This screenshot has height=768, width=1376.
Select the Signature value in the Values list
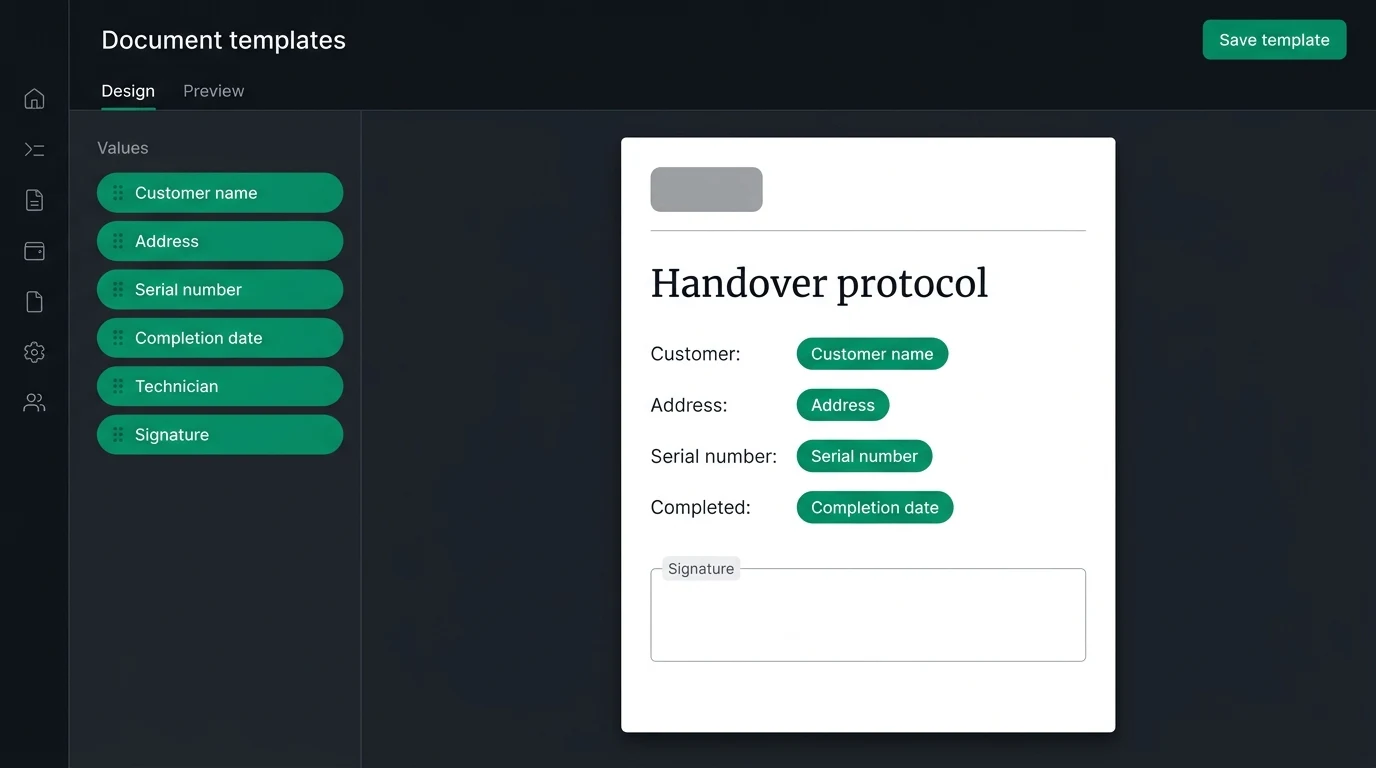220,435
